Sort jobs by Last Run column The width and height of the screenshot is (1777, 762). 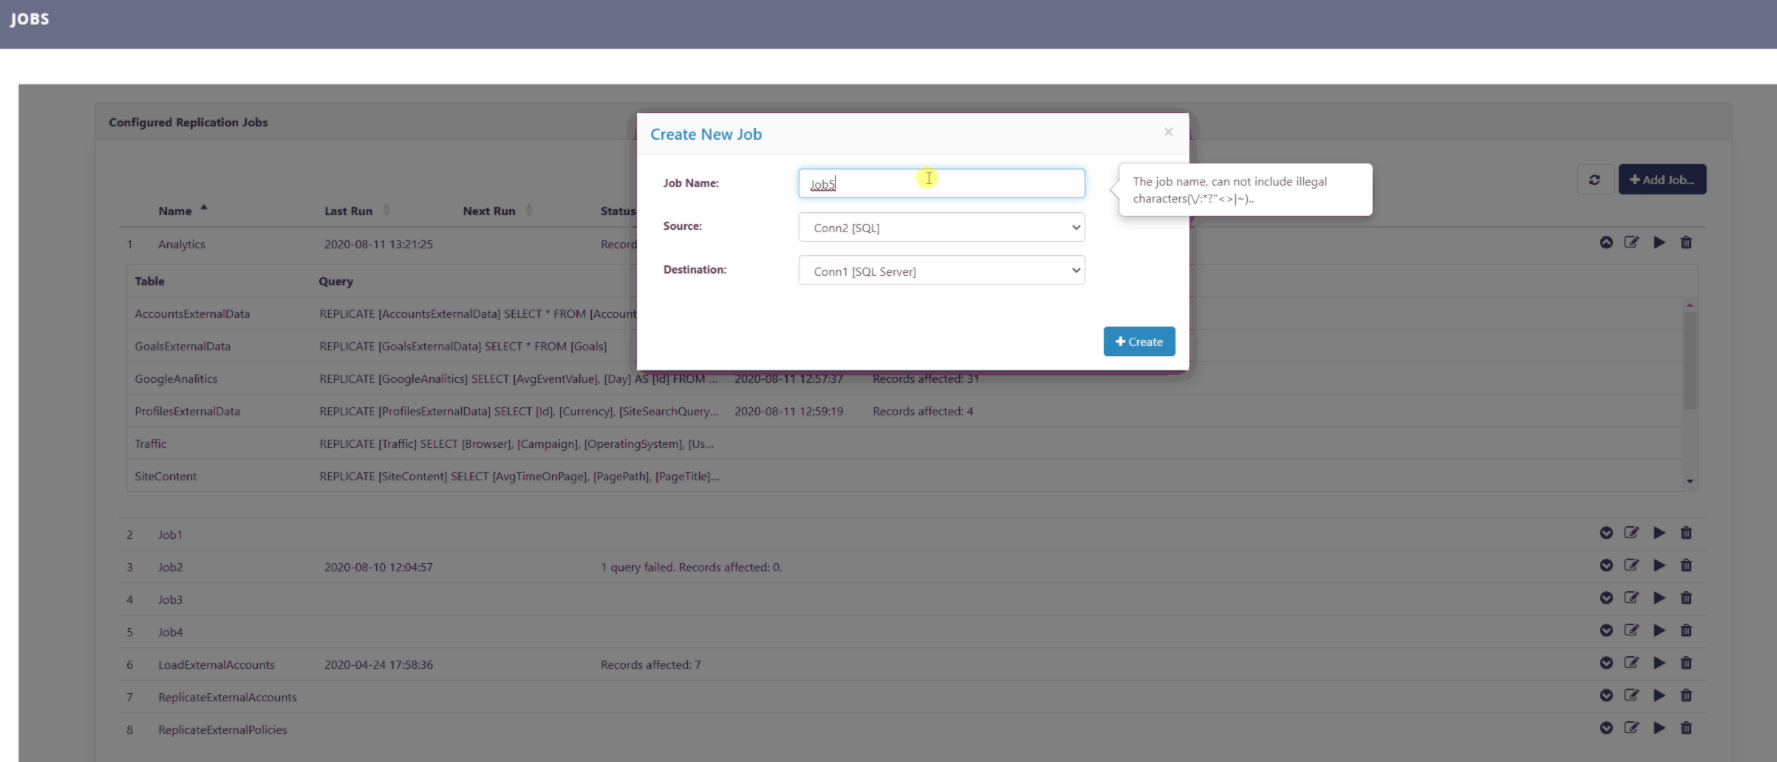click(349, 211)
